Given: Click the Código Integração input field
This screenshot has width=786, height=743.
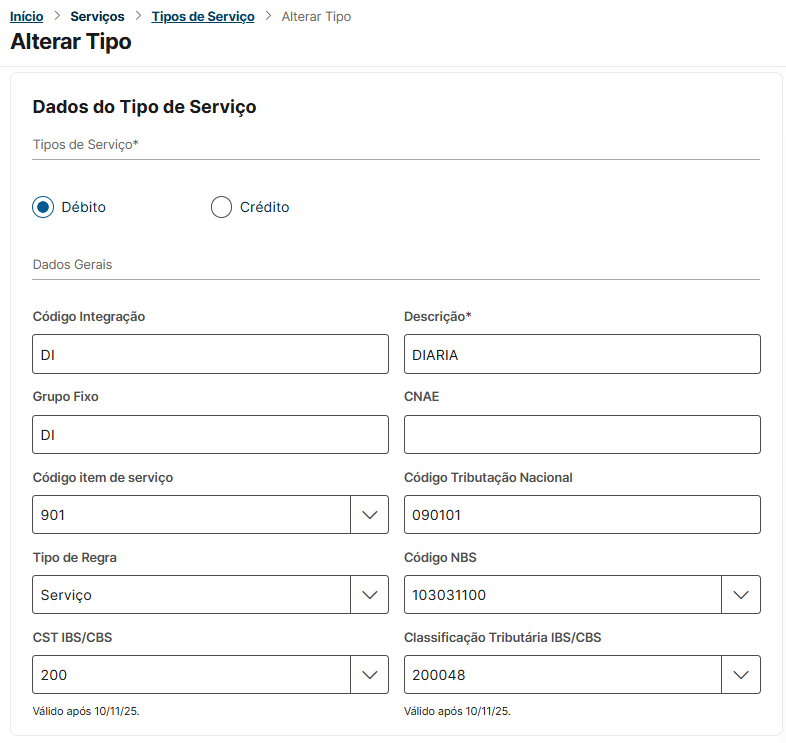Looking at the screenshot, I should point(210,354).
